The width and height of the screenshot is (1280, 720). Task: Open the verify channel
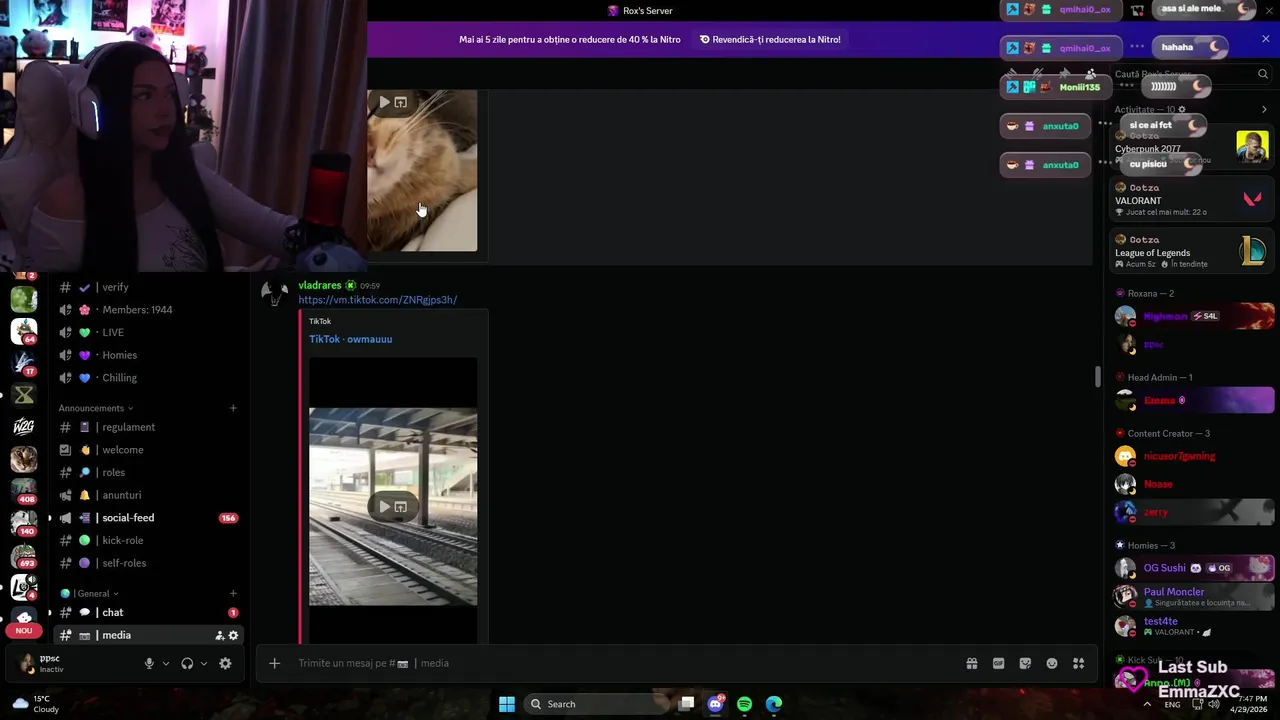pyautogui.click(x=148, y=287)
